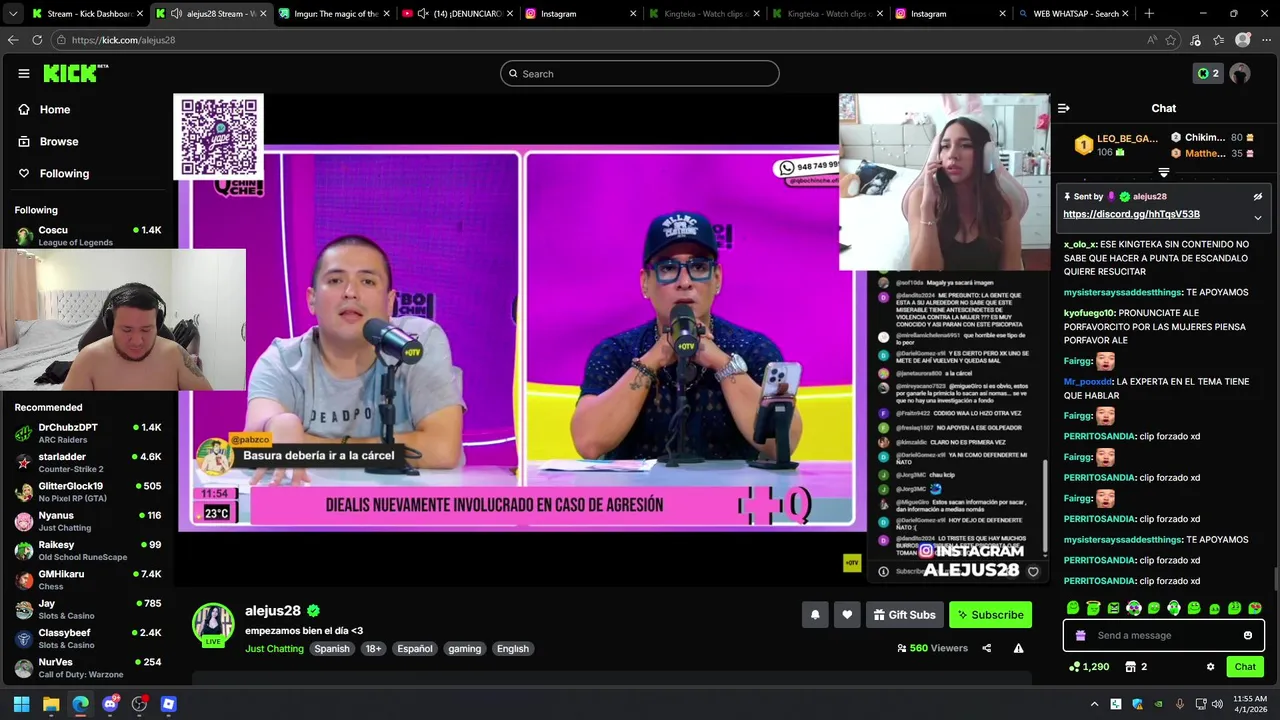The height and width of the screenshot is (720, 1280).
Task: Open GMHikaru recommended channel
Action: click(88, 580)
